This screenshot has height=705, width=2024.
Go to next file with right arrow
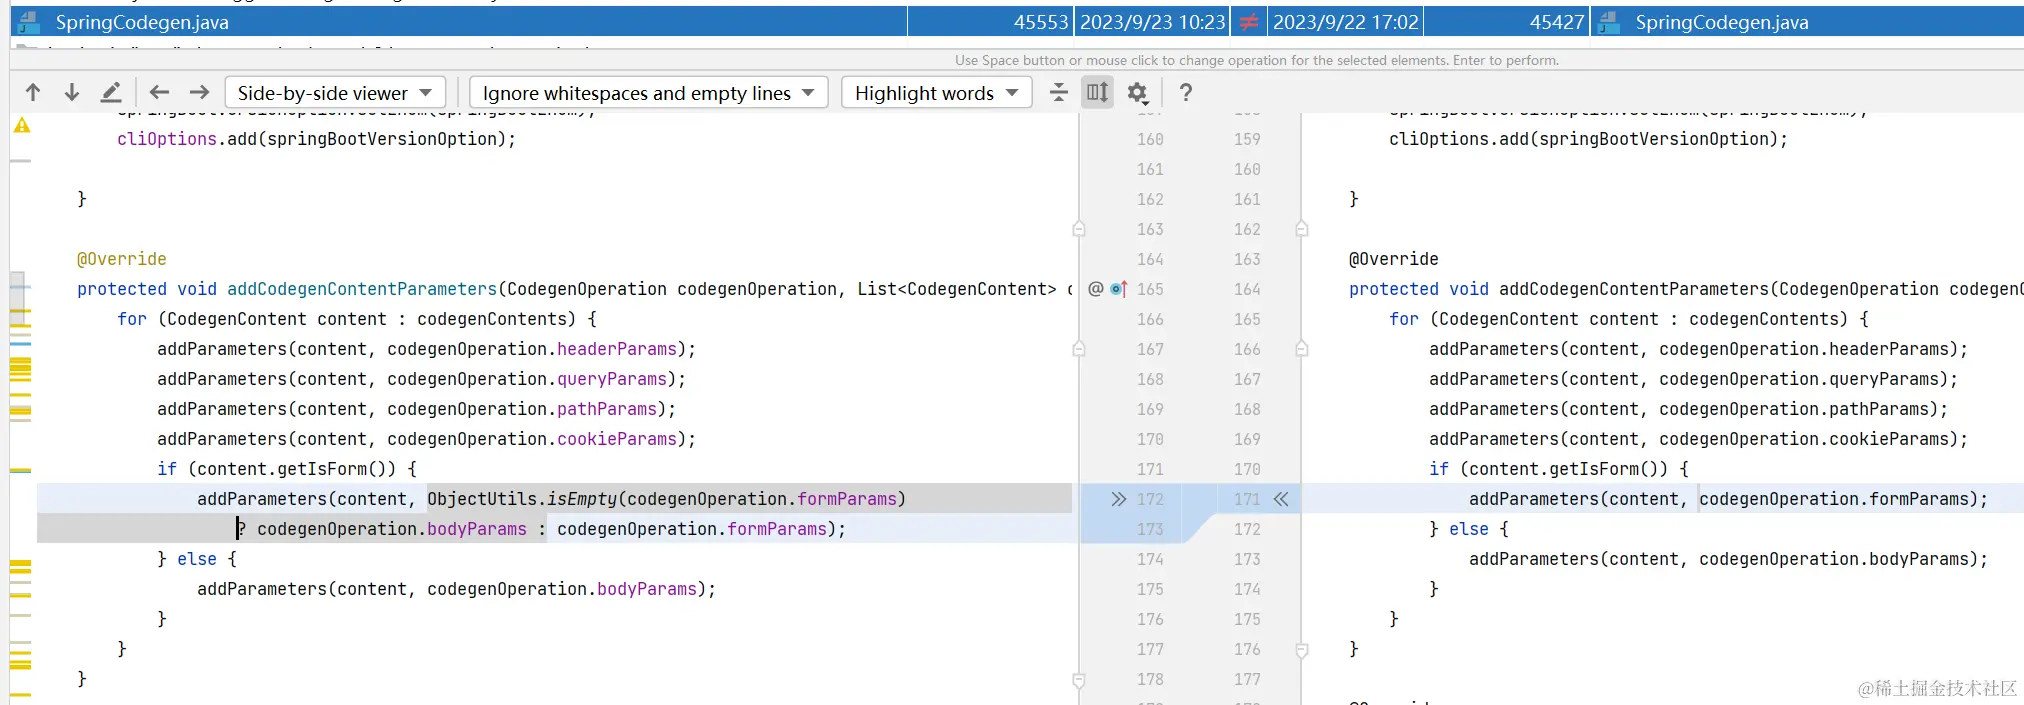(x=200, y=93)
